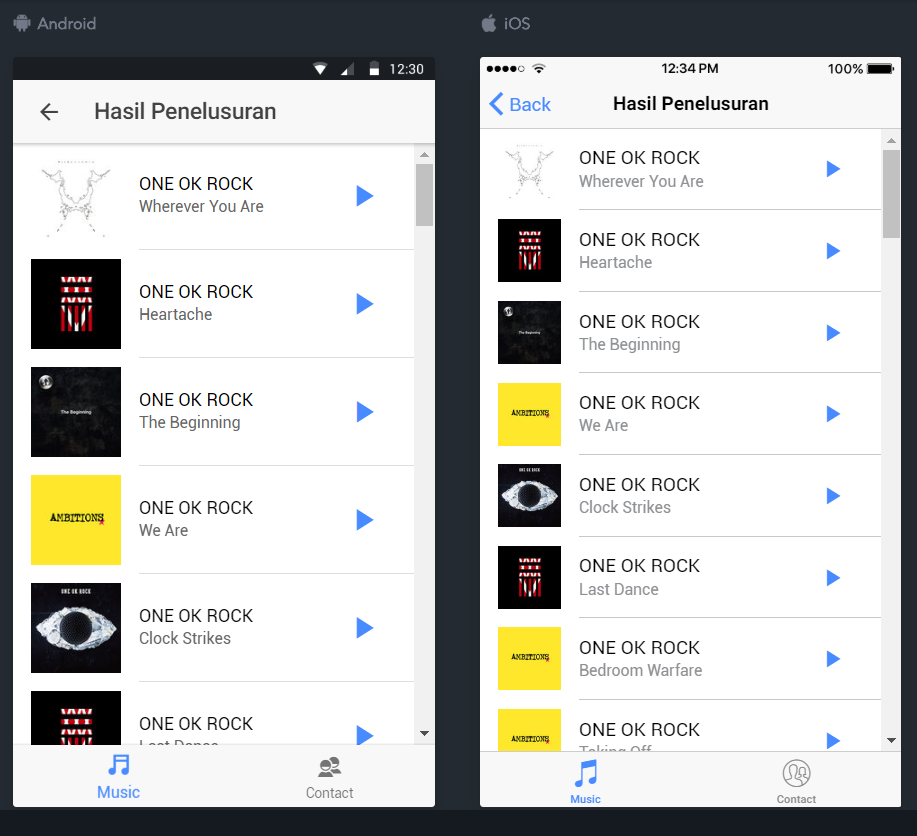Screen dimensions: 917x836
Task: Click iOS status bar signal dots
Action: (x=505, y=68)
